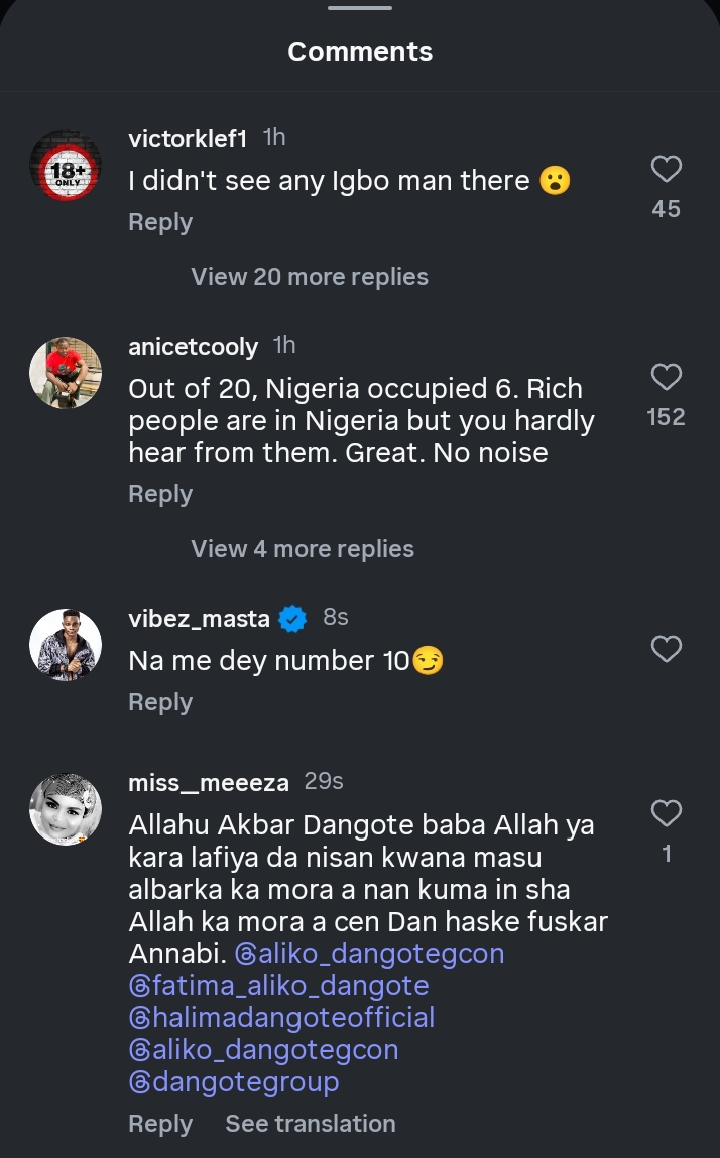The width and height of the screenshot is (720, 1158).
Task: Tap vibez_masta's profile photo
Action: (65, 645)
